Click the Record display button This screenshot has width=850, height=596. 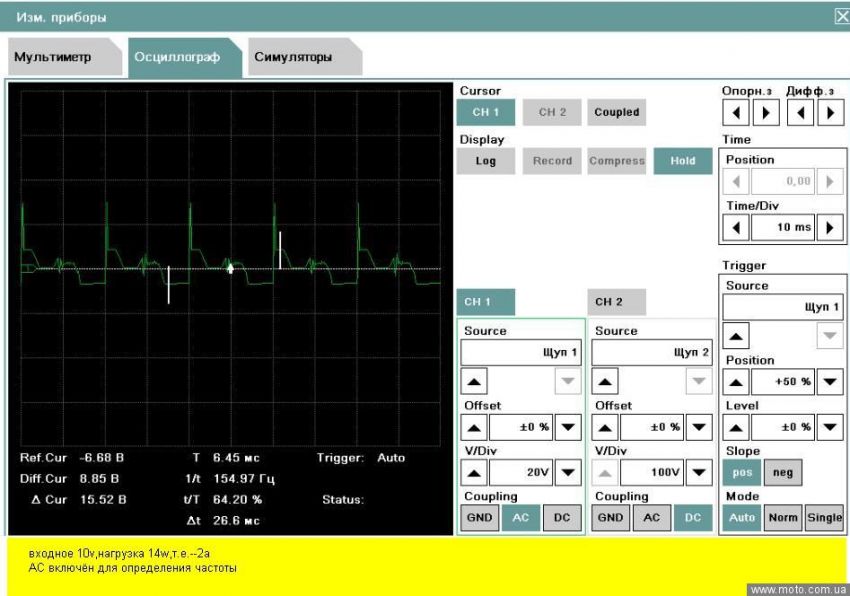point(552,161)
